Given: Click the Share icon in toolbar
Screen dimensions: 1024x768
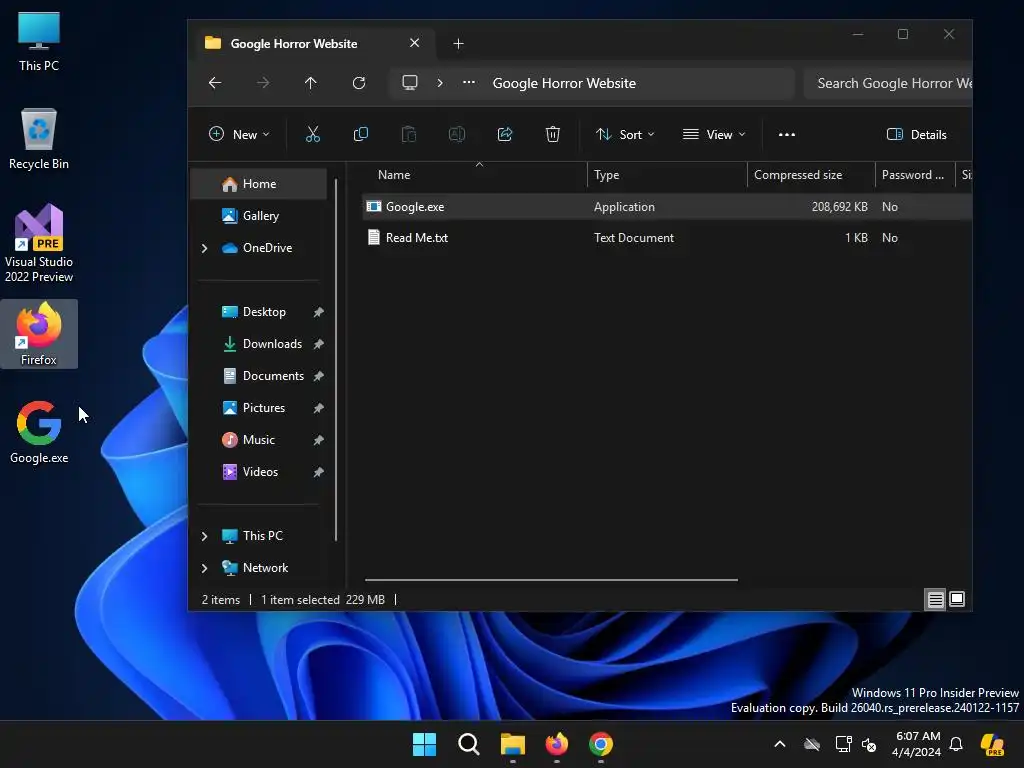Looking at the screenshot, I should click(x=505, y=135).
